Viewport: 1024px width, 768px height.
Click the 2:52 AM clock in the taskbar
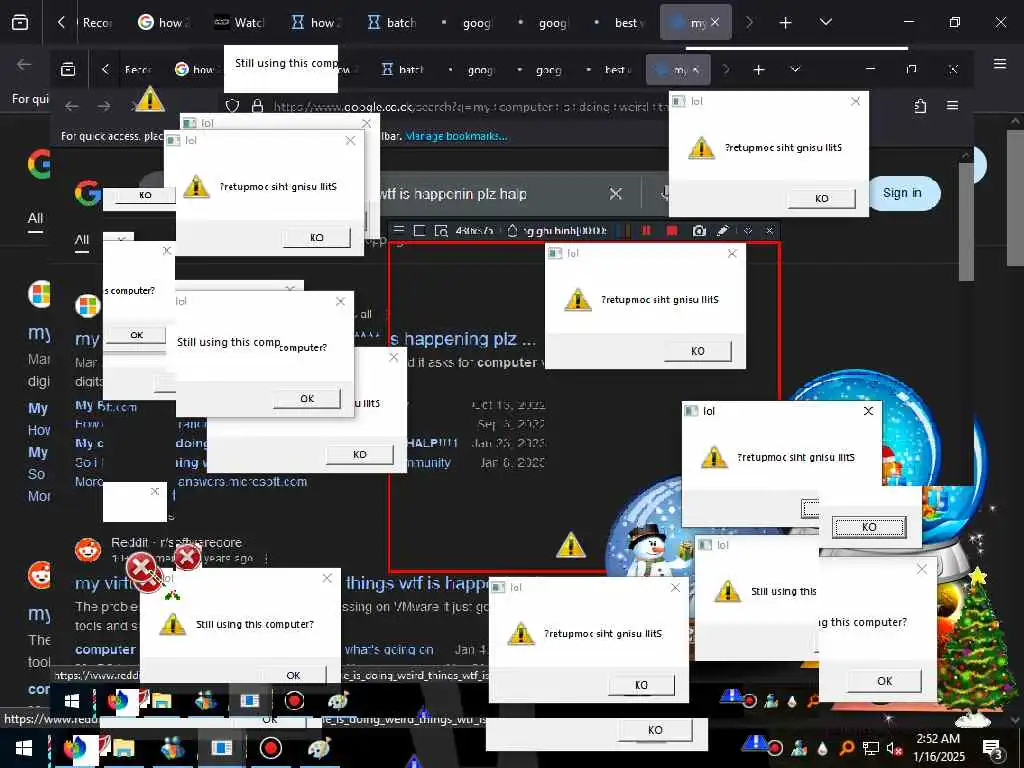(938, 739)
